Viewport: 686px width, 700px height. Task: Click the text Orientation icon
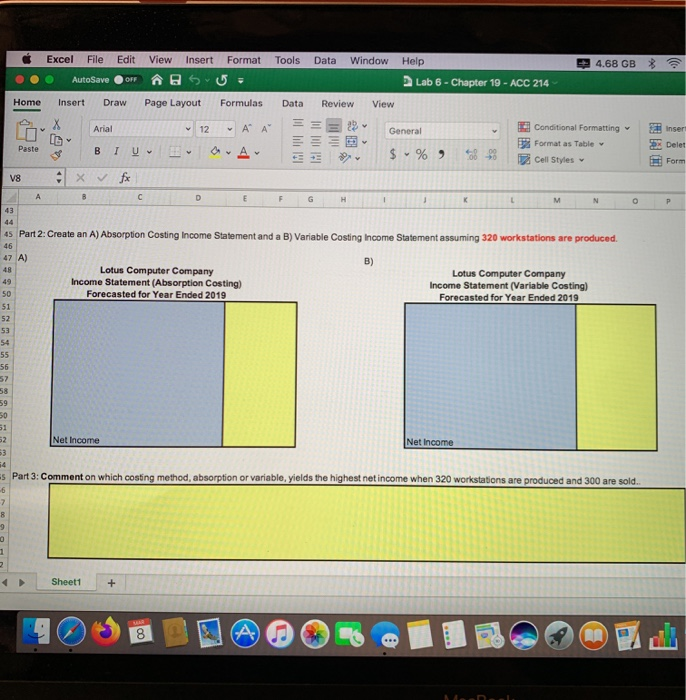point(345,158)
